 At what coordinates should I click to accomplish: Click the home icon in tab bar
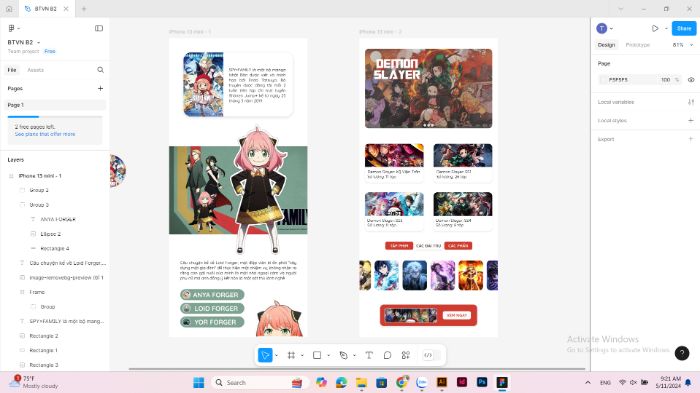[x=9, y=8]
